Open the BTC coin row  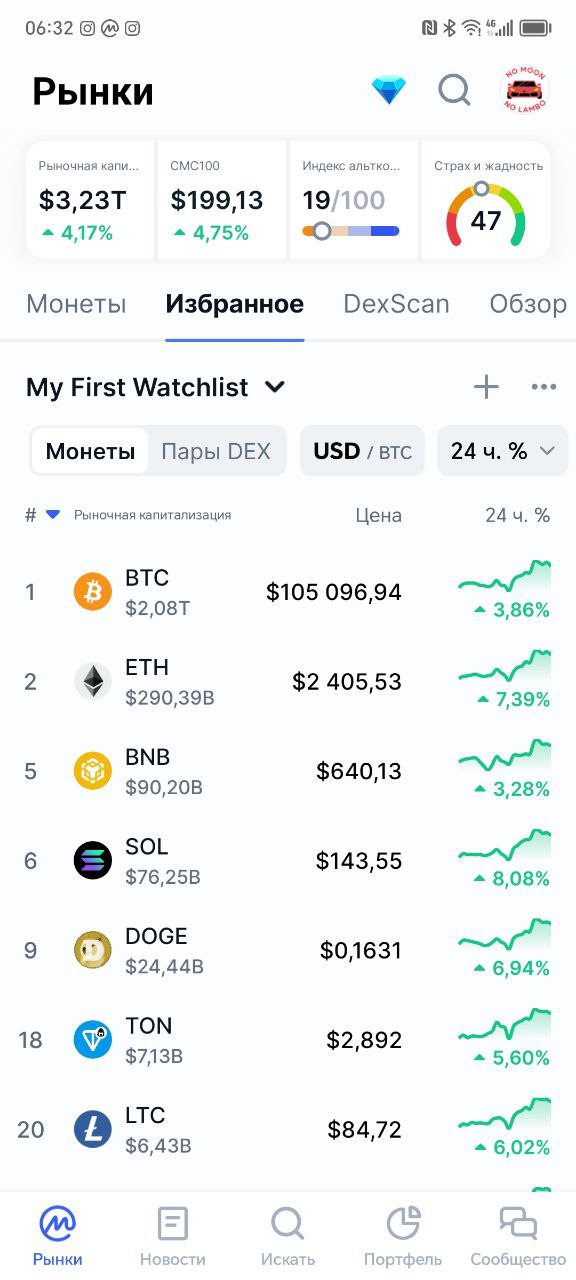[x=288, y=592]
